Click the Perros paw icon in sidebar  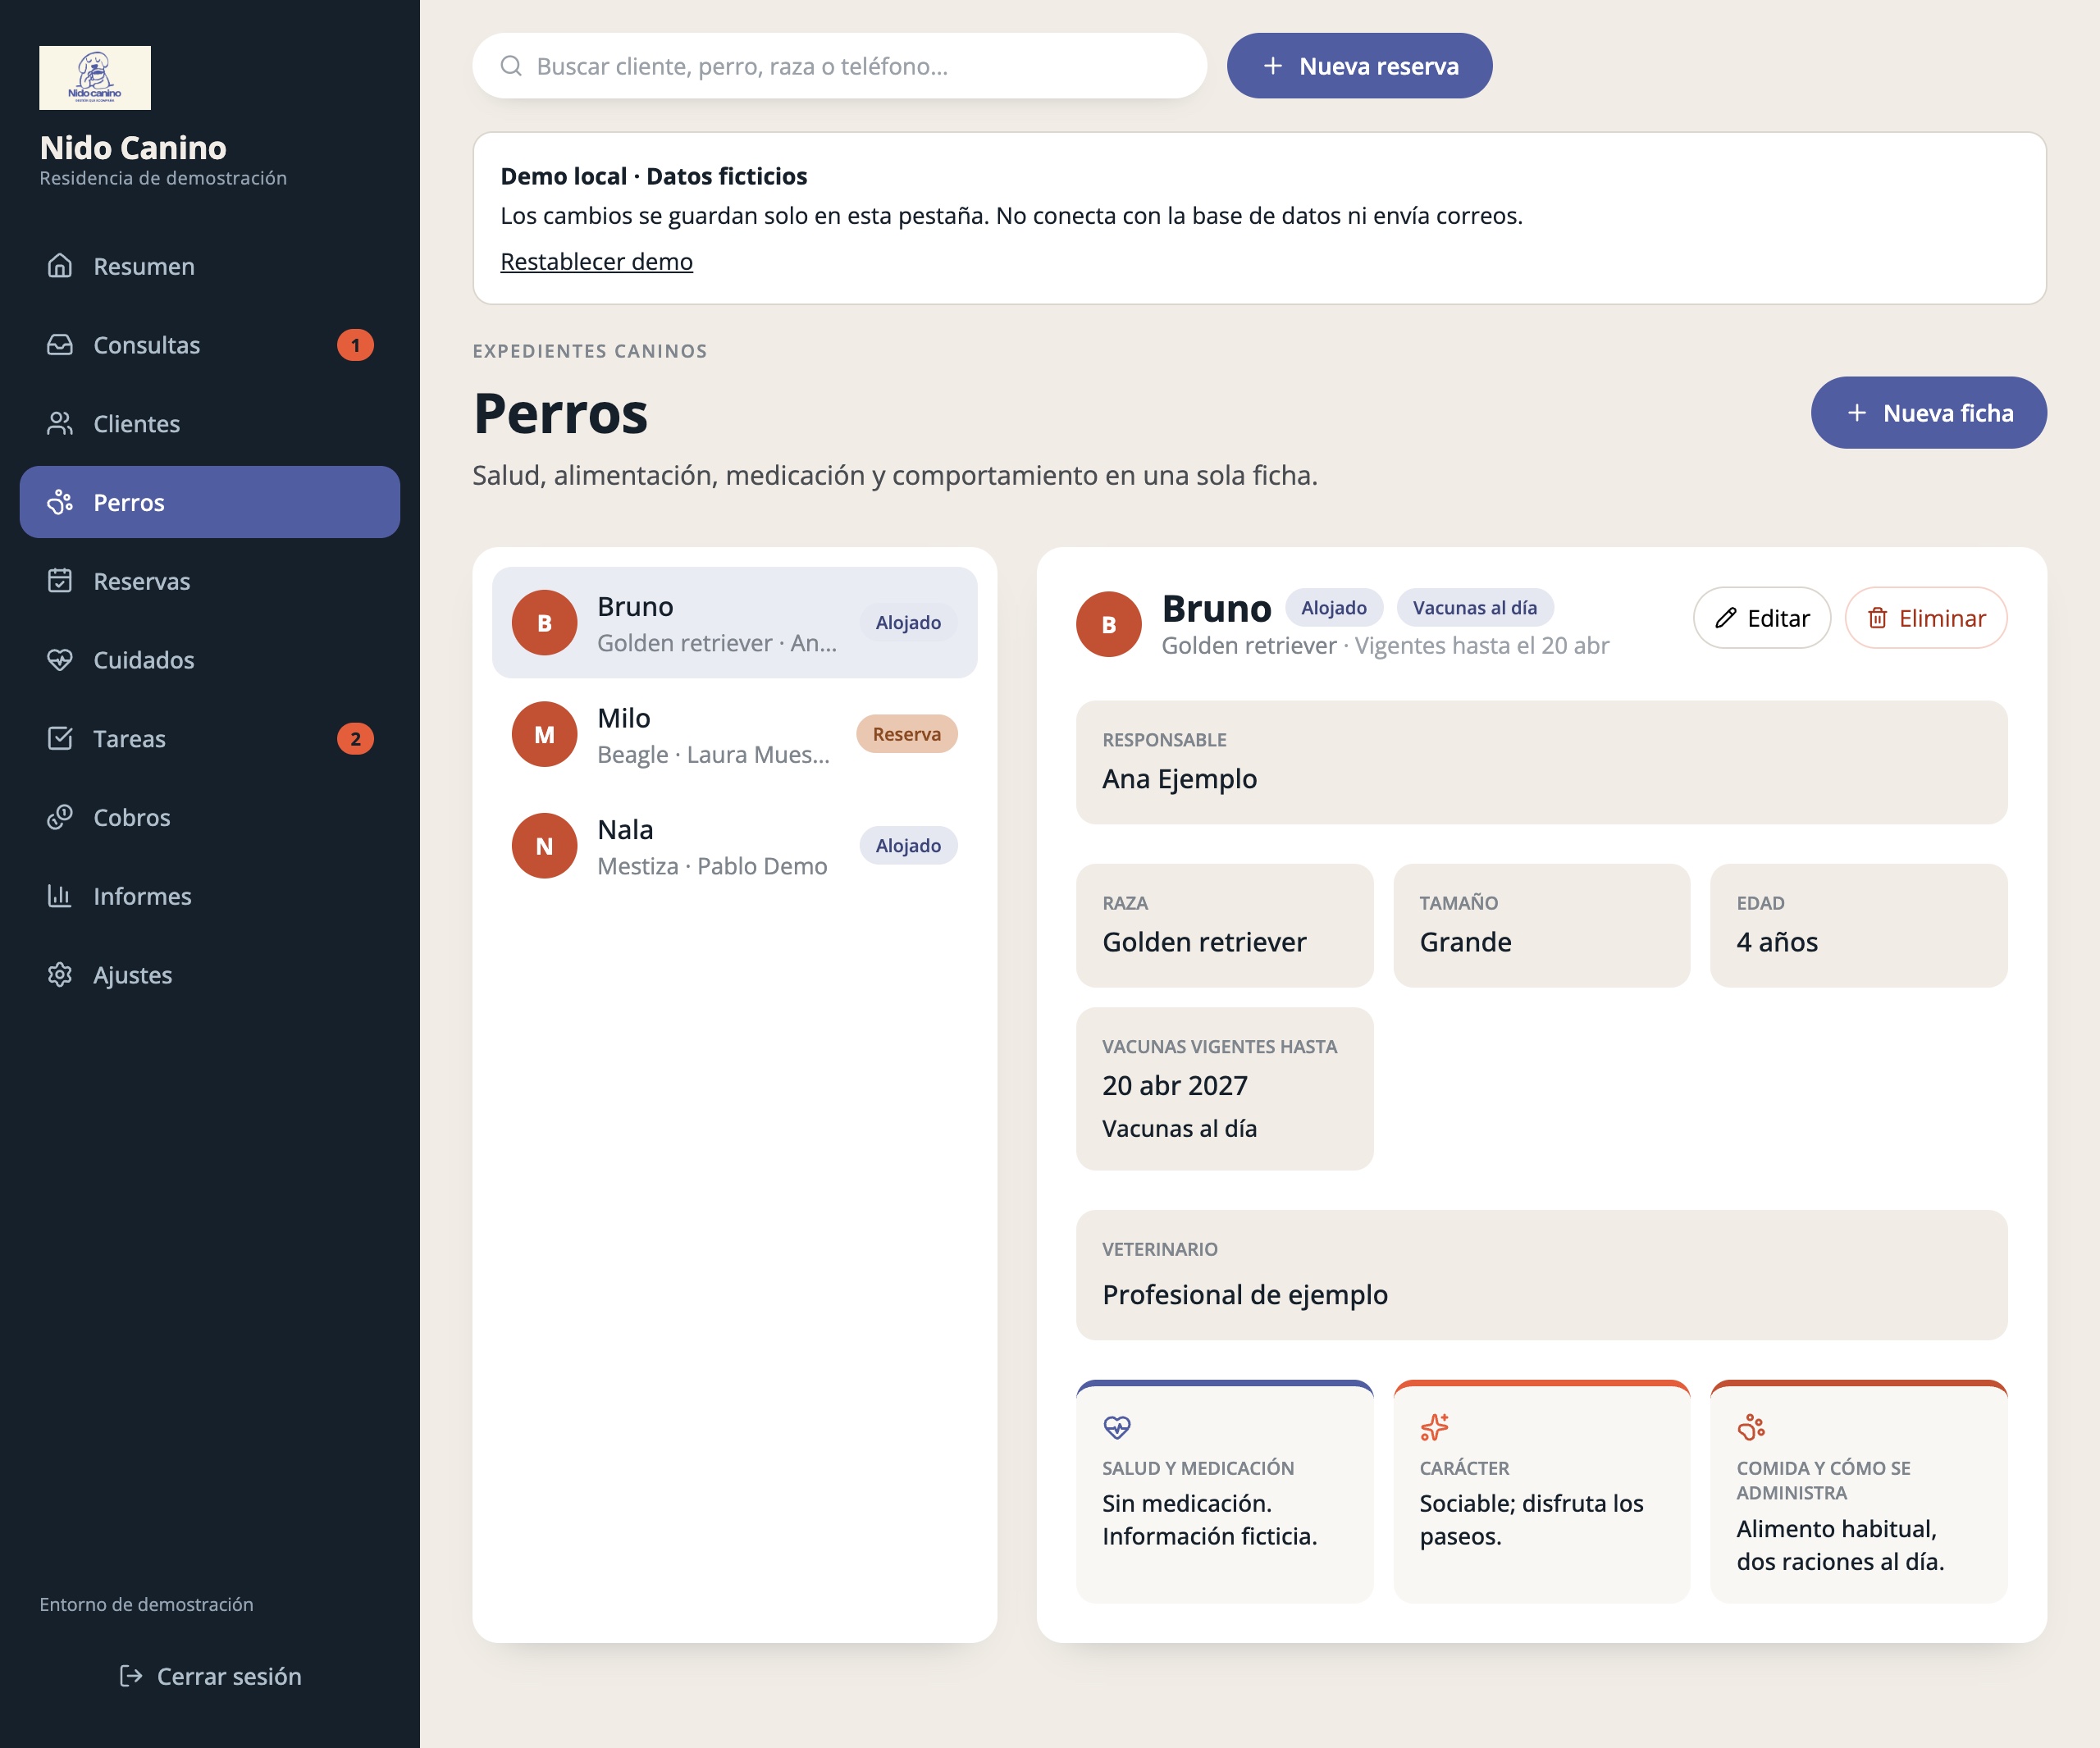pos(60,502)
